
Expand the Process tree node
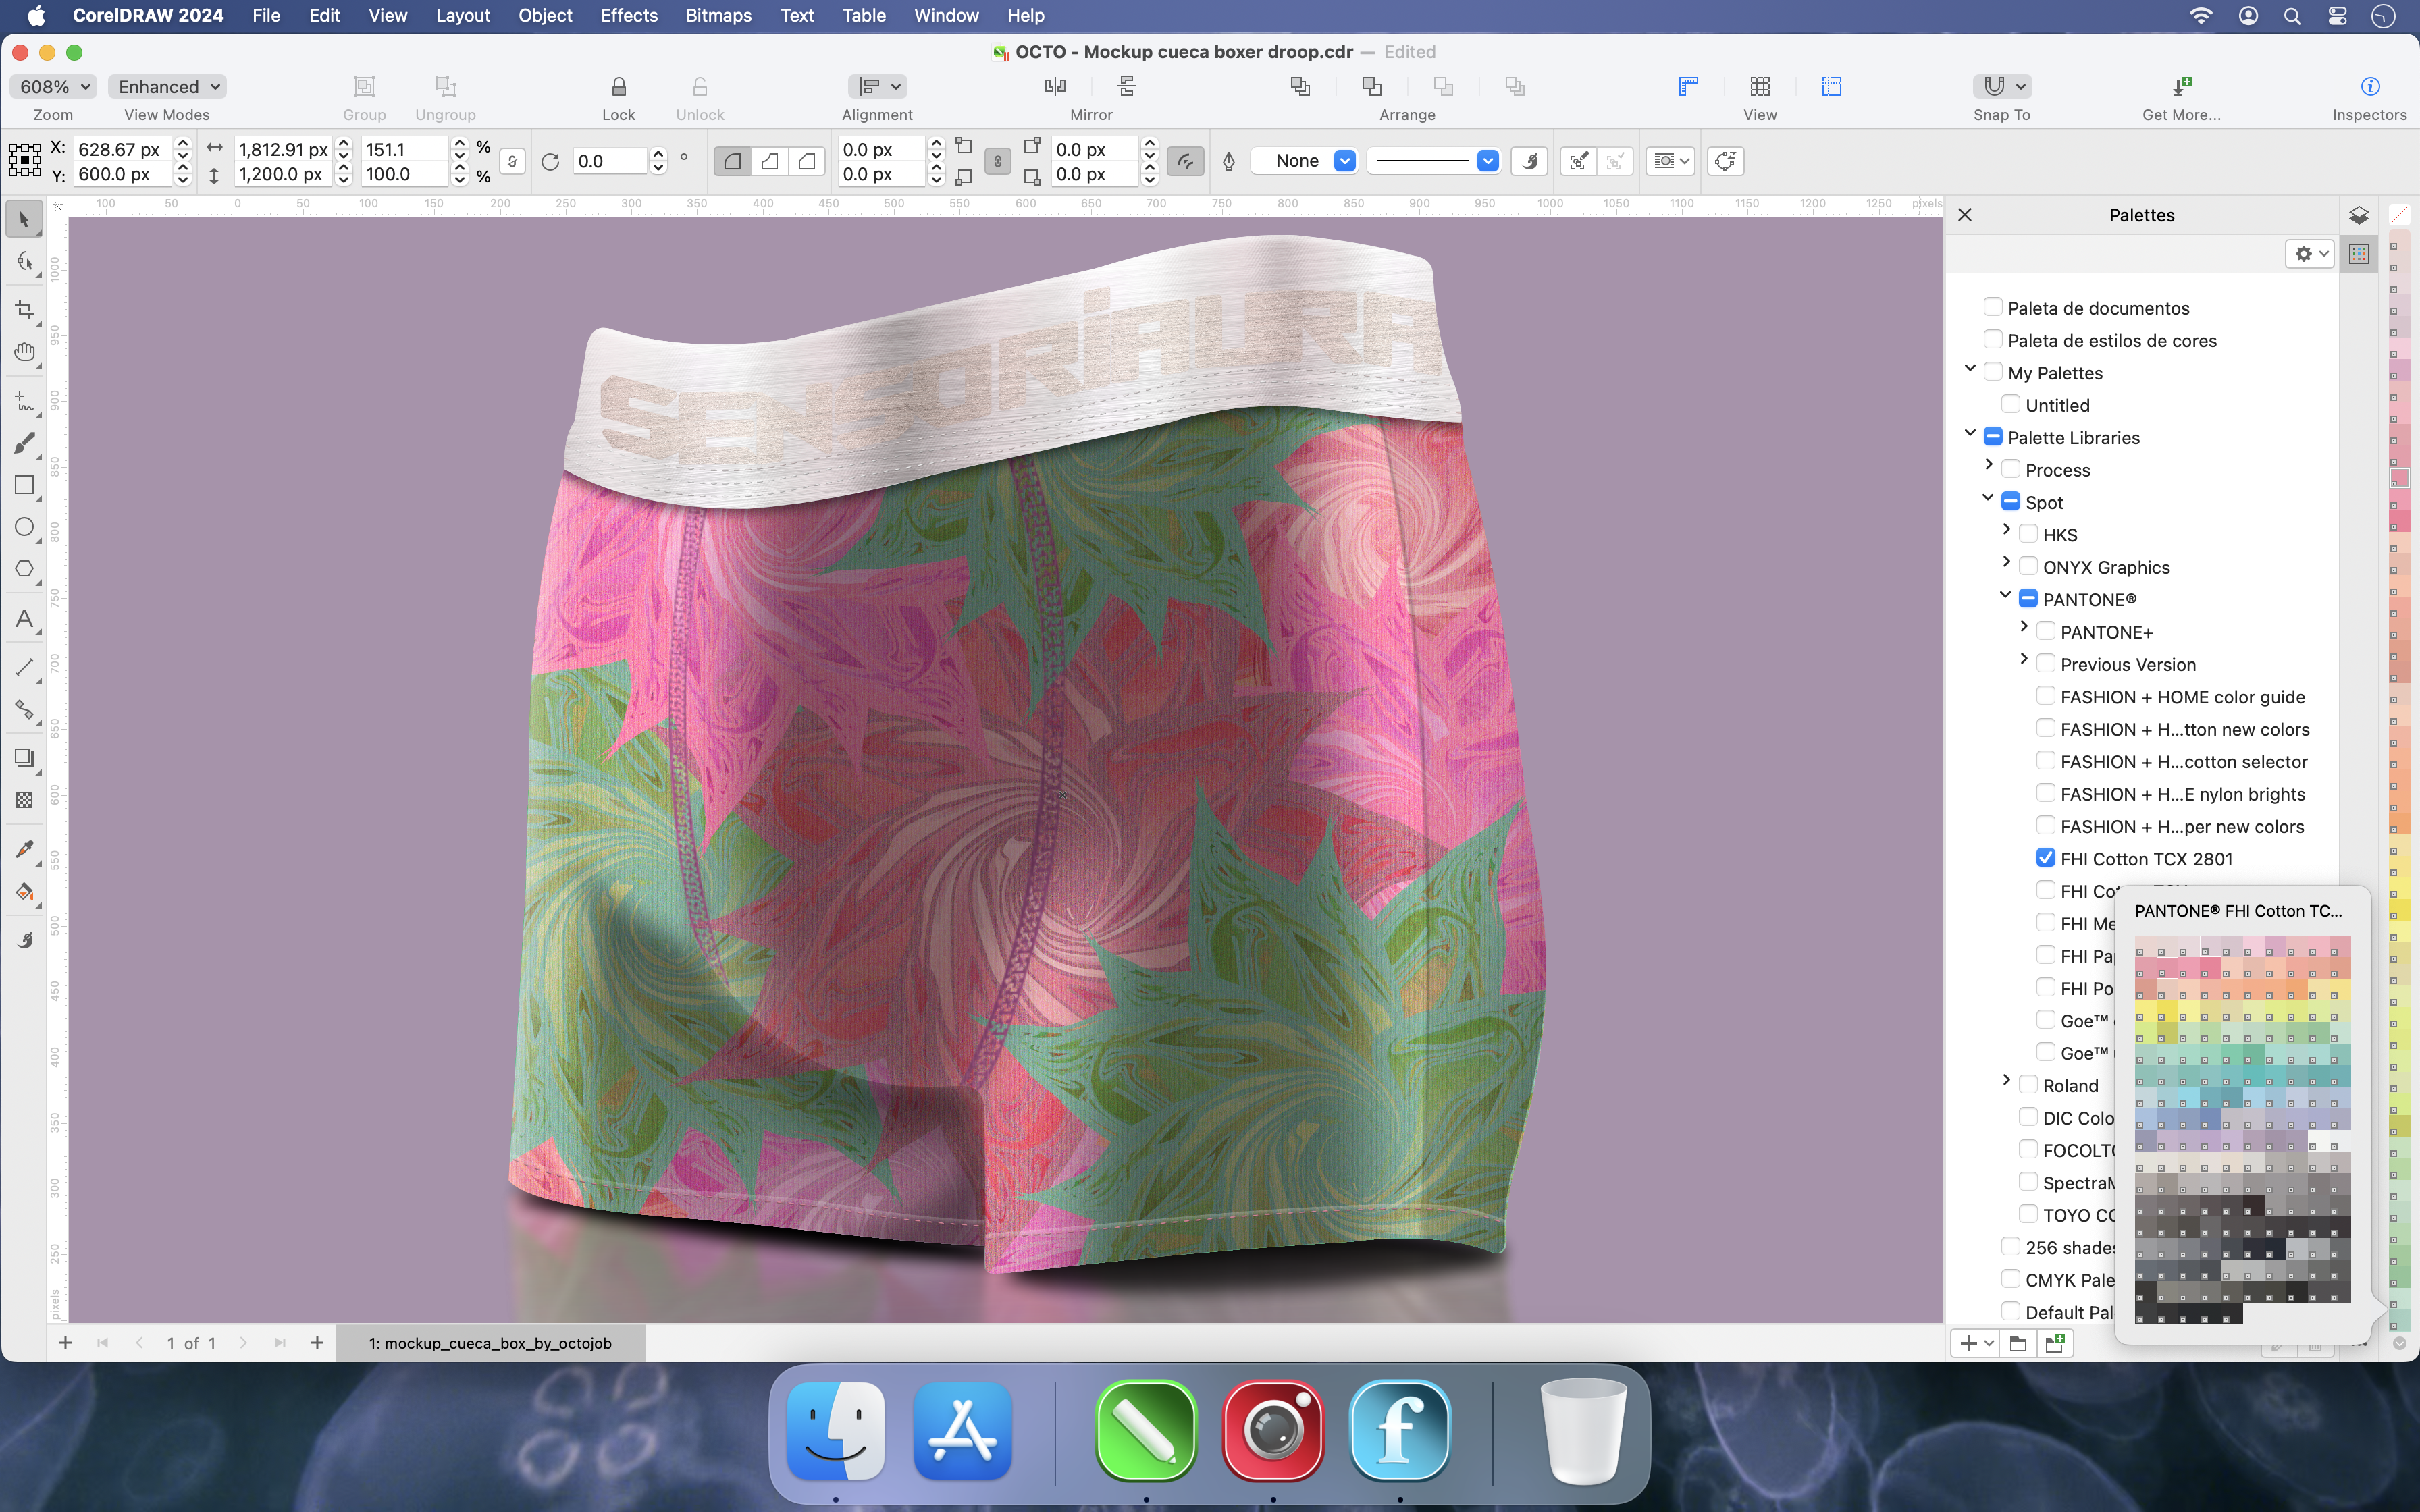click(1988, 465)
